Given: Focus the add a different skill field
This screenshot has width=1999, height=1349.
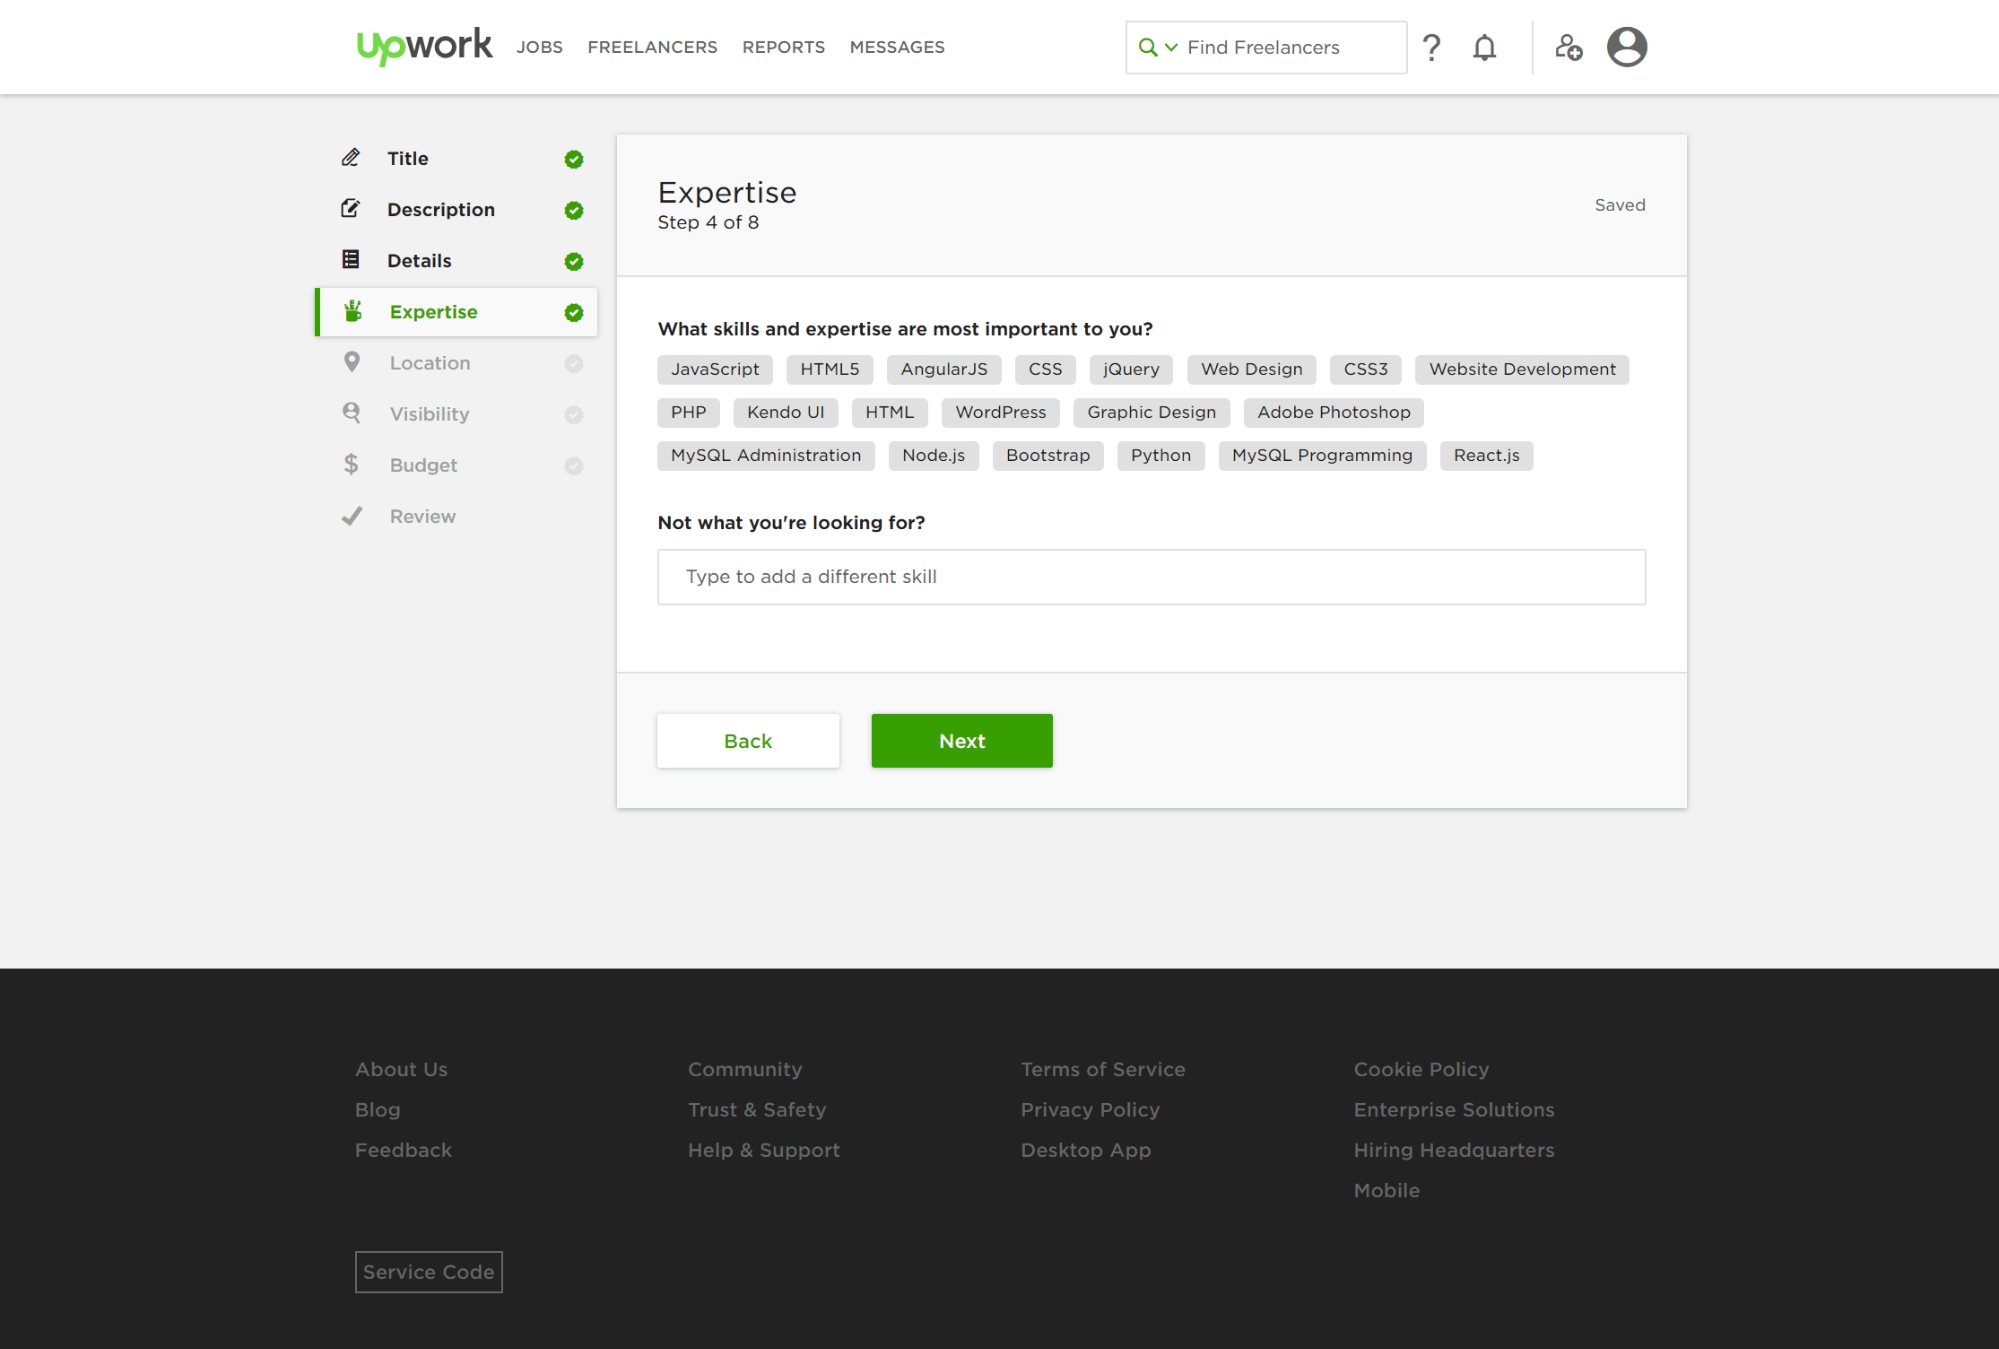Looking at the screenshot, I should 1151,577.
